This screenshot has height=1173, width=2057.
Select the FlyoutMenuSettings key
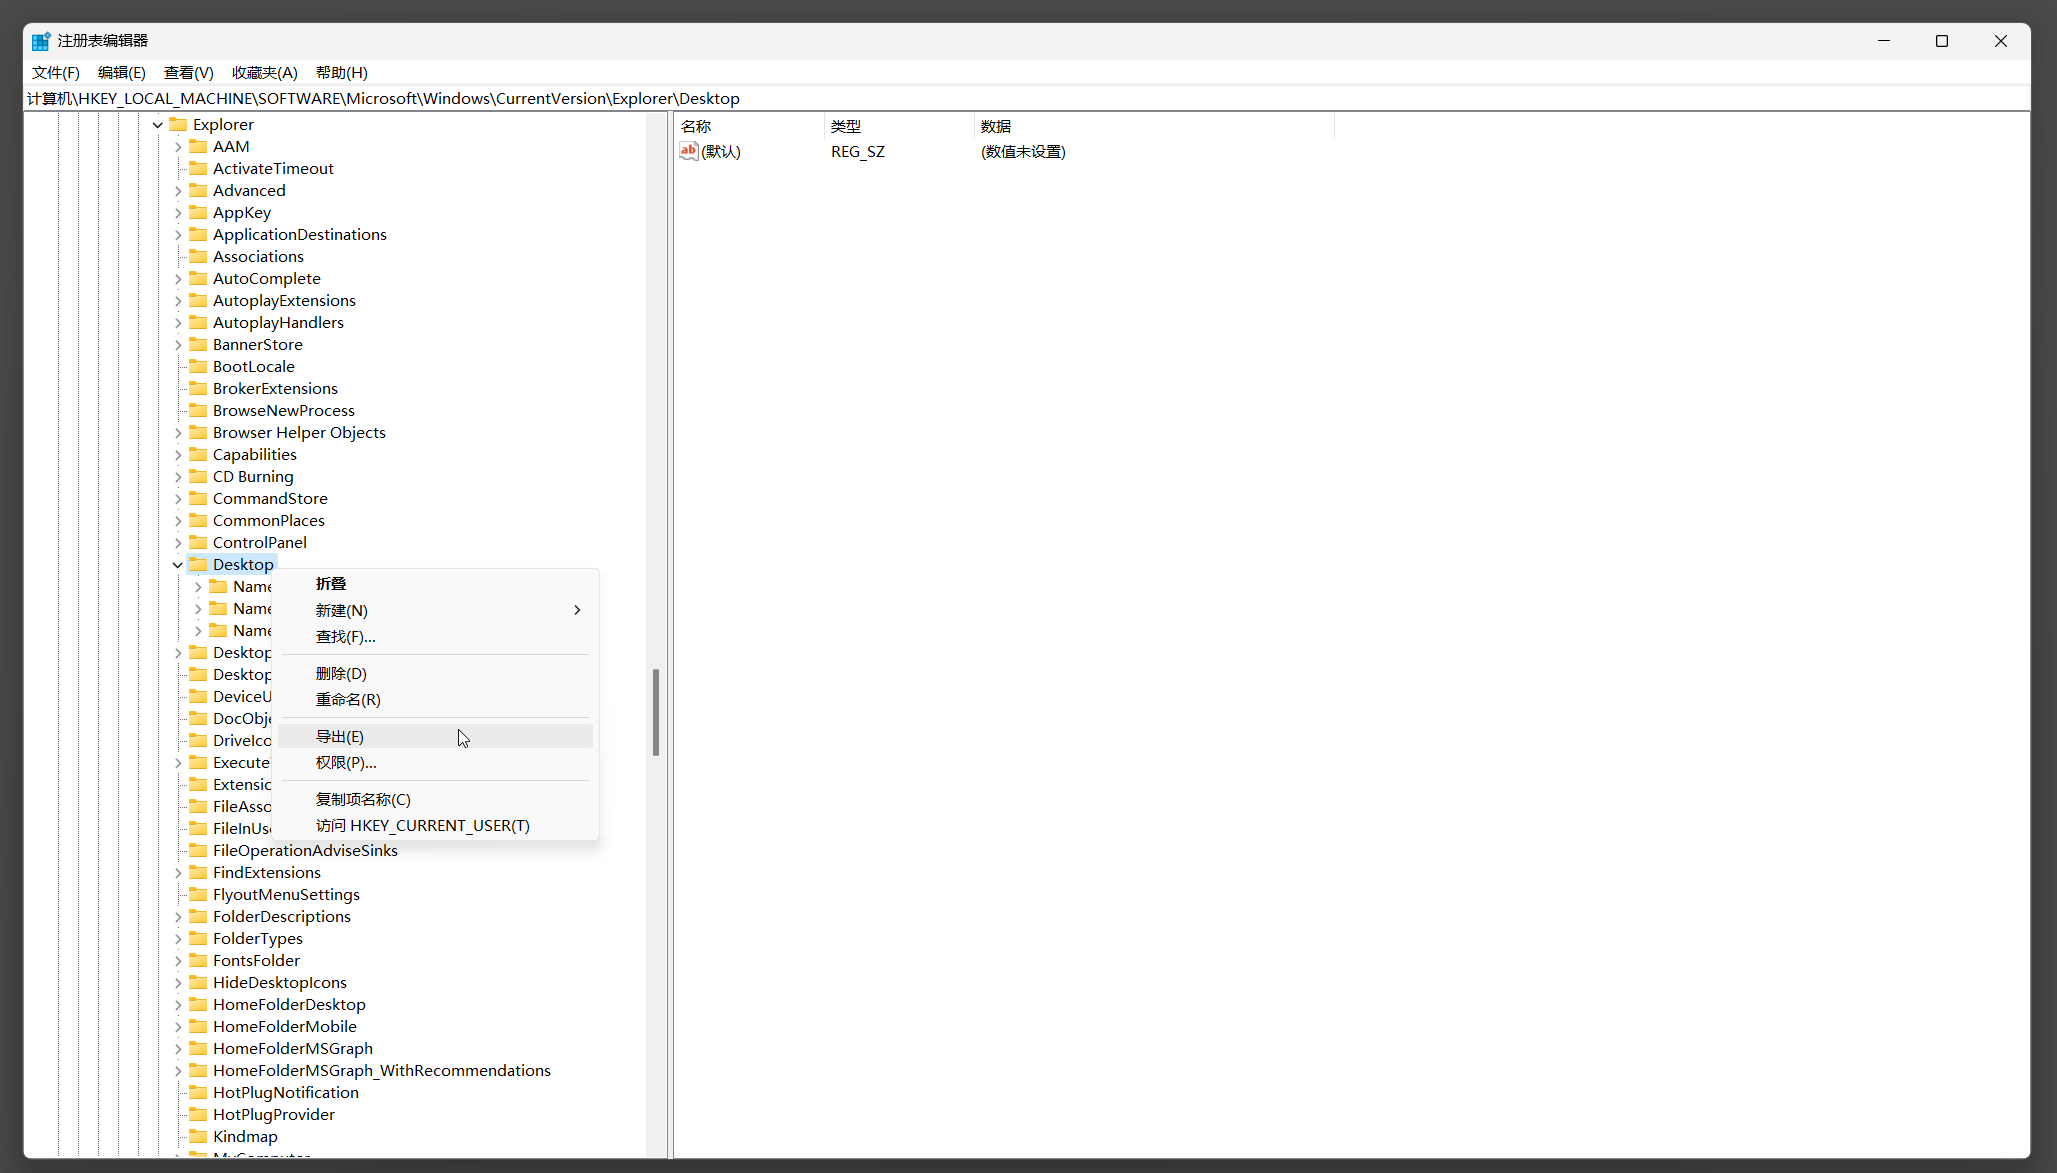tap(286, 895)
